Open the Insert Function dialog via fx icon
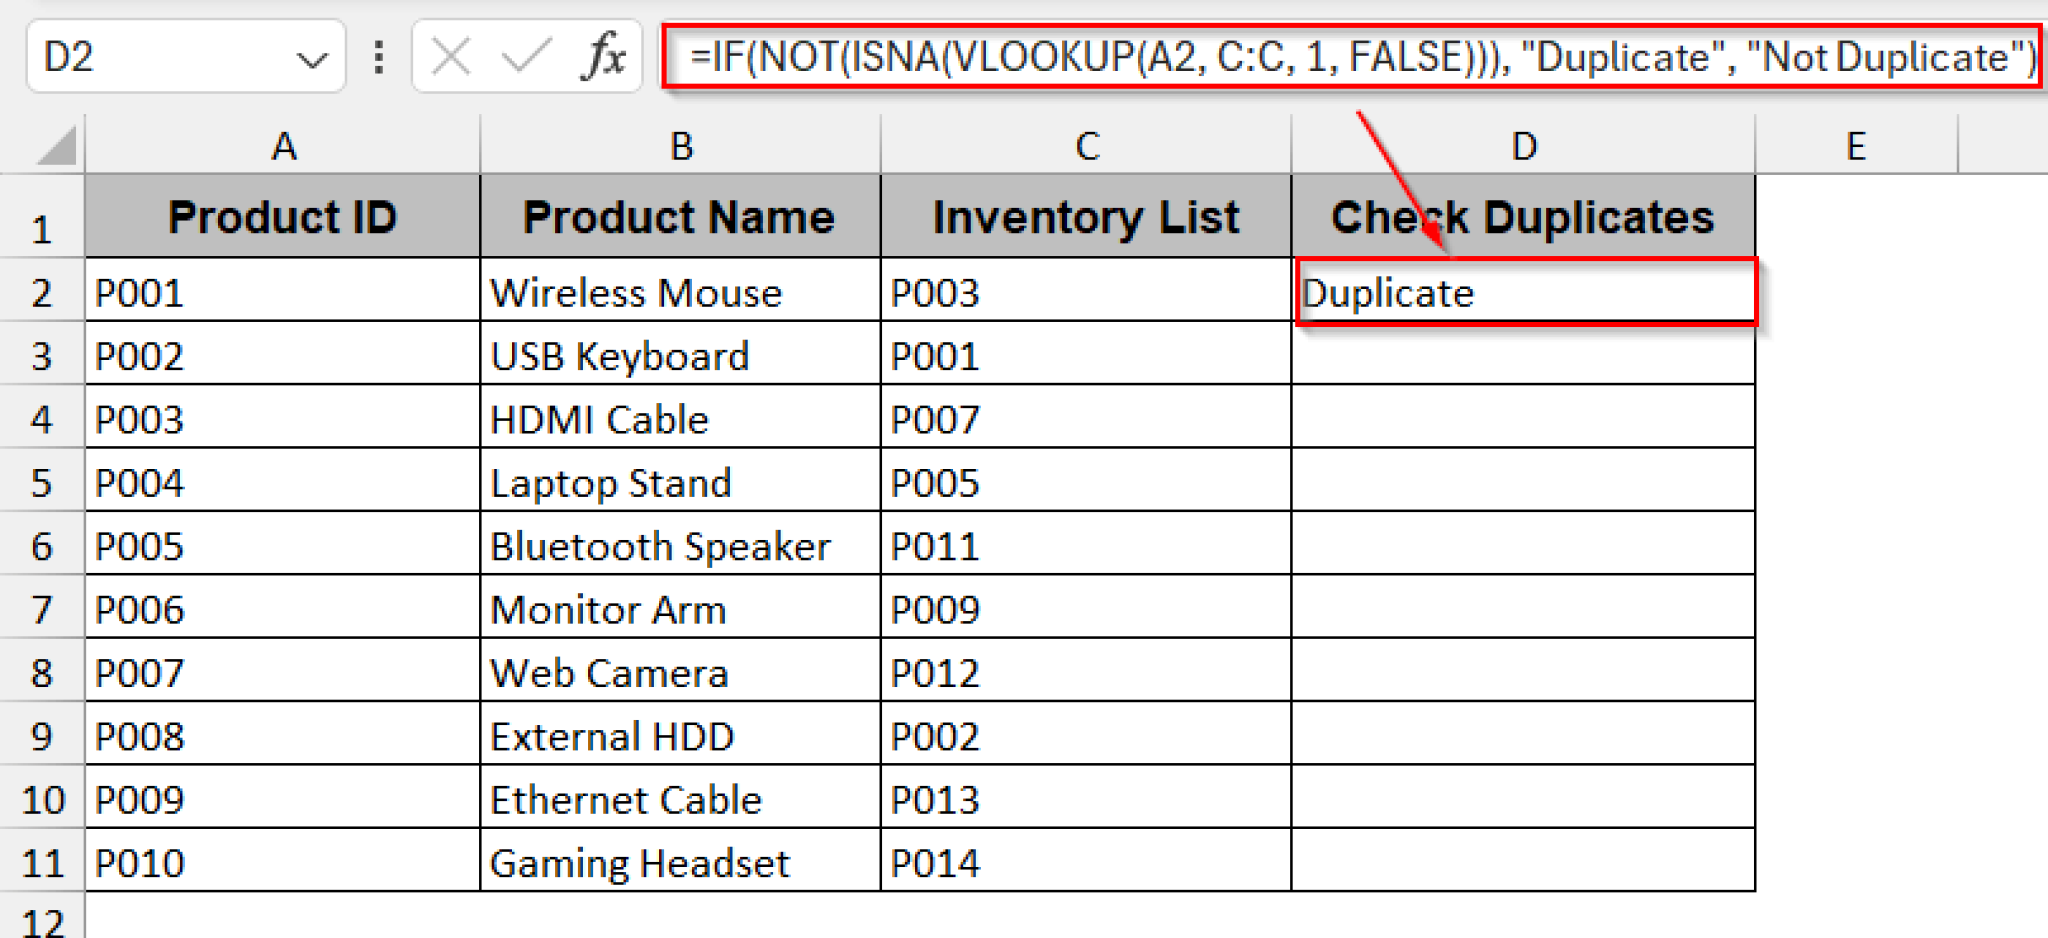Screen dimensions: 2048x938 601,56
